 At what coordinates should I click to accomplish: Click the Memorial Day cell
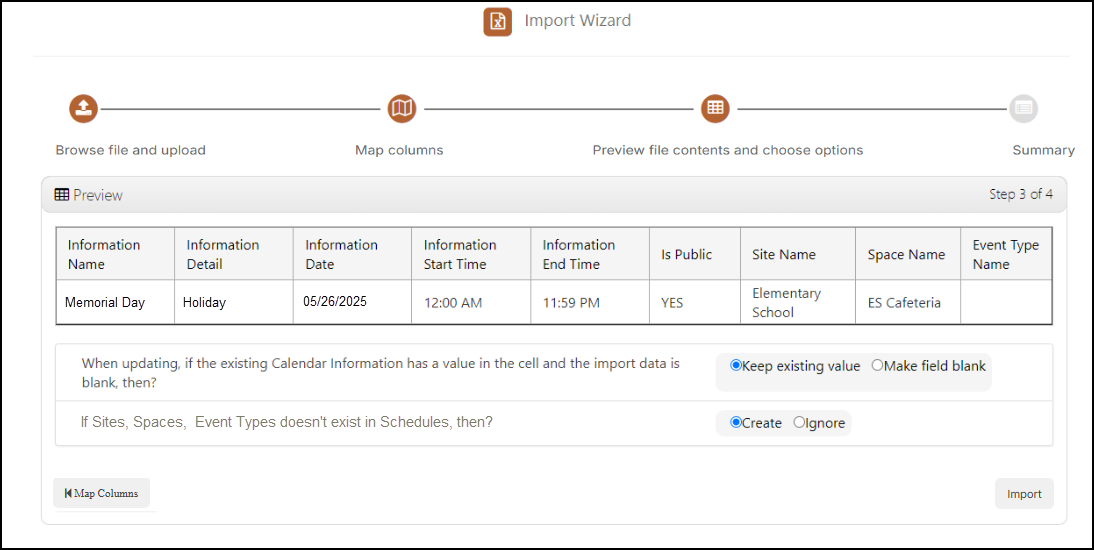(115, 302)
